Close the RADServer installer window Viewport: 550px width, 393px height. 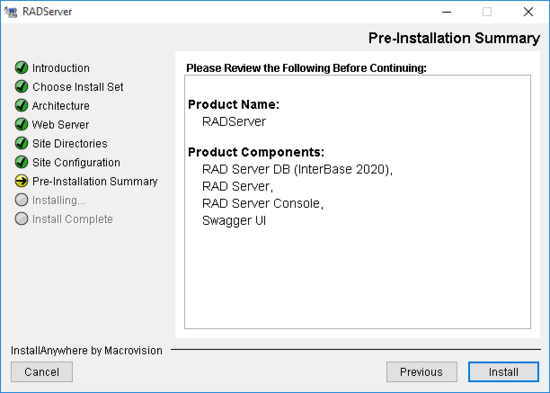[528, 12]
